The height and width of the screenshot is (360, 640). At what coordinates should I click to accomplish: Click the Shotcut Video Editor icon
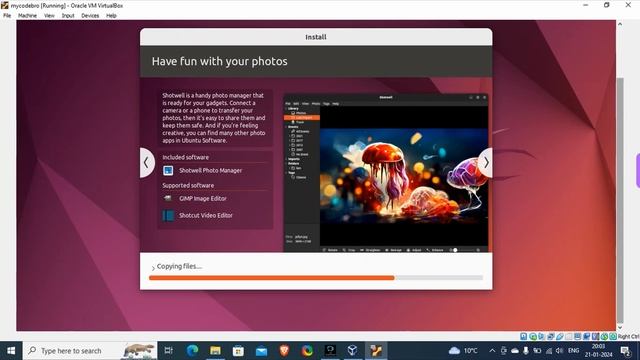tap(168, 215)
